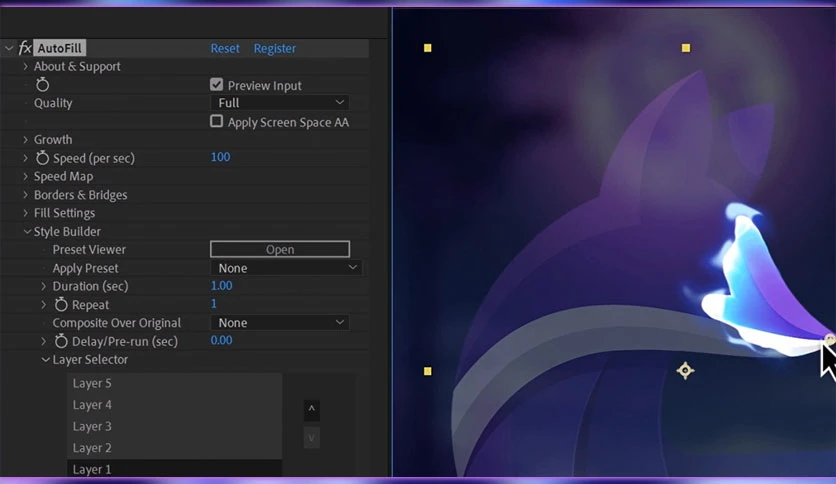The image size is (836, 484).
Task: Toggle the Speed (per sec) stopwatch
Action: click(42, 158)
